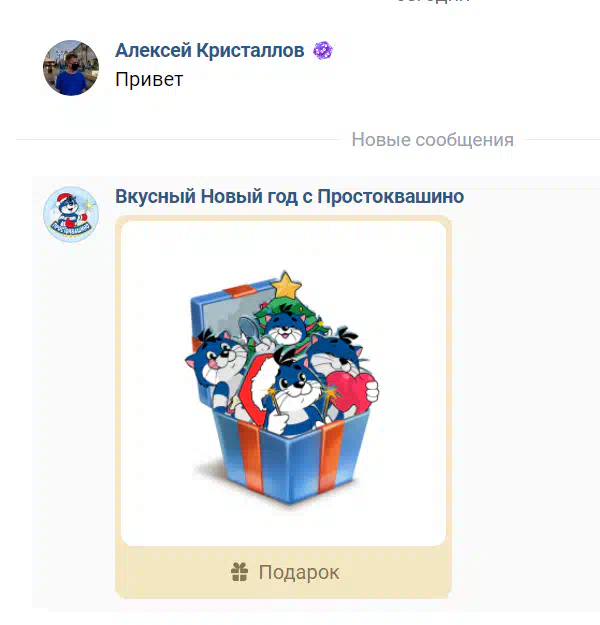Image resolution: width=600 pixels, height=625 pixels.
Task: Click the cat holding sparklers in the gift
Action: click(297, 393)
